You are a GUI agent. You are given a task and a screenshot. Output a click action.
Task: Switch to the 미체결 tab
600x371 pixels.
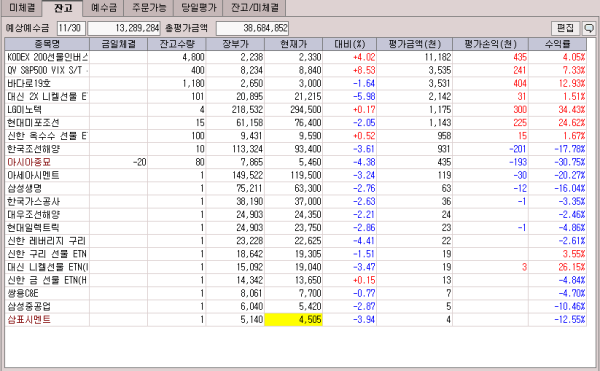22,7
